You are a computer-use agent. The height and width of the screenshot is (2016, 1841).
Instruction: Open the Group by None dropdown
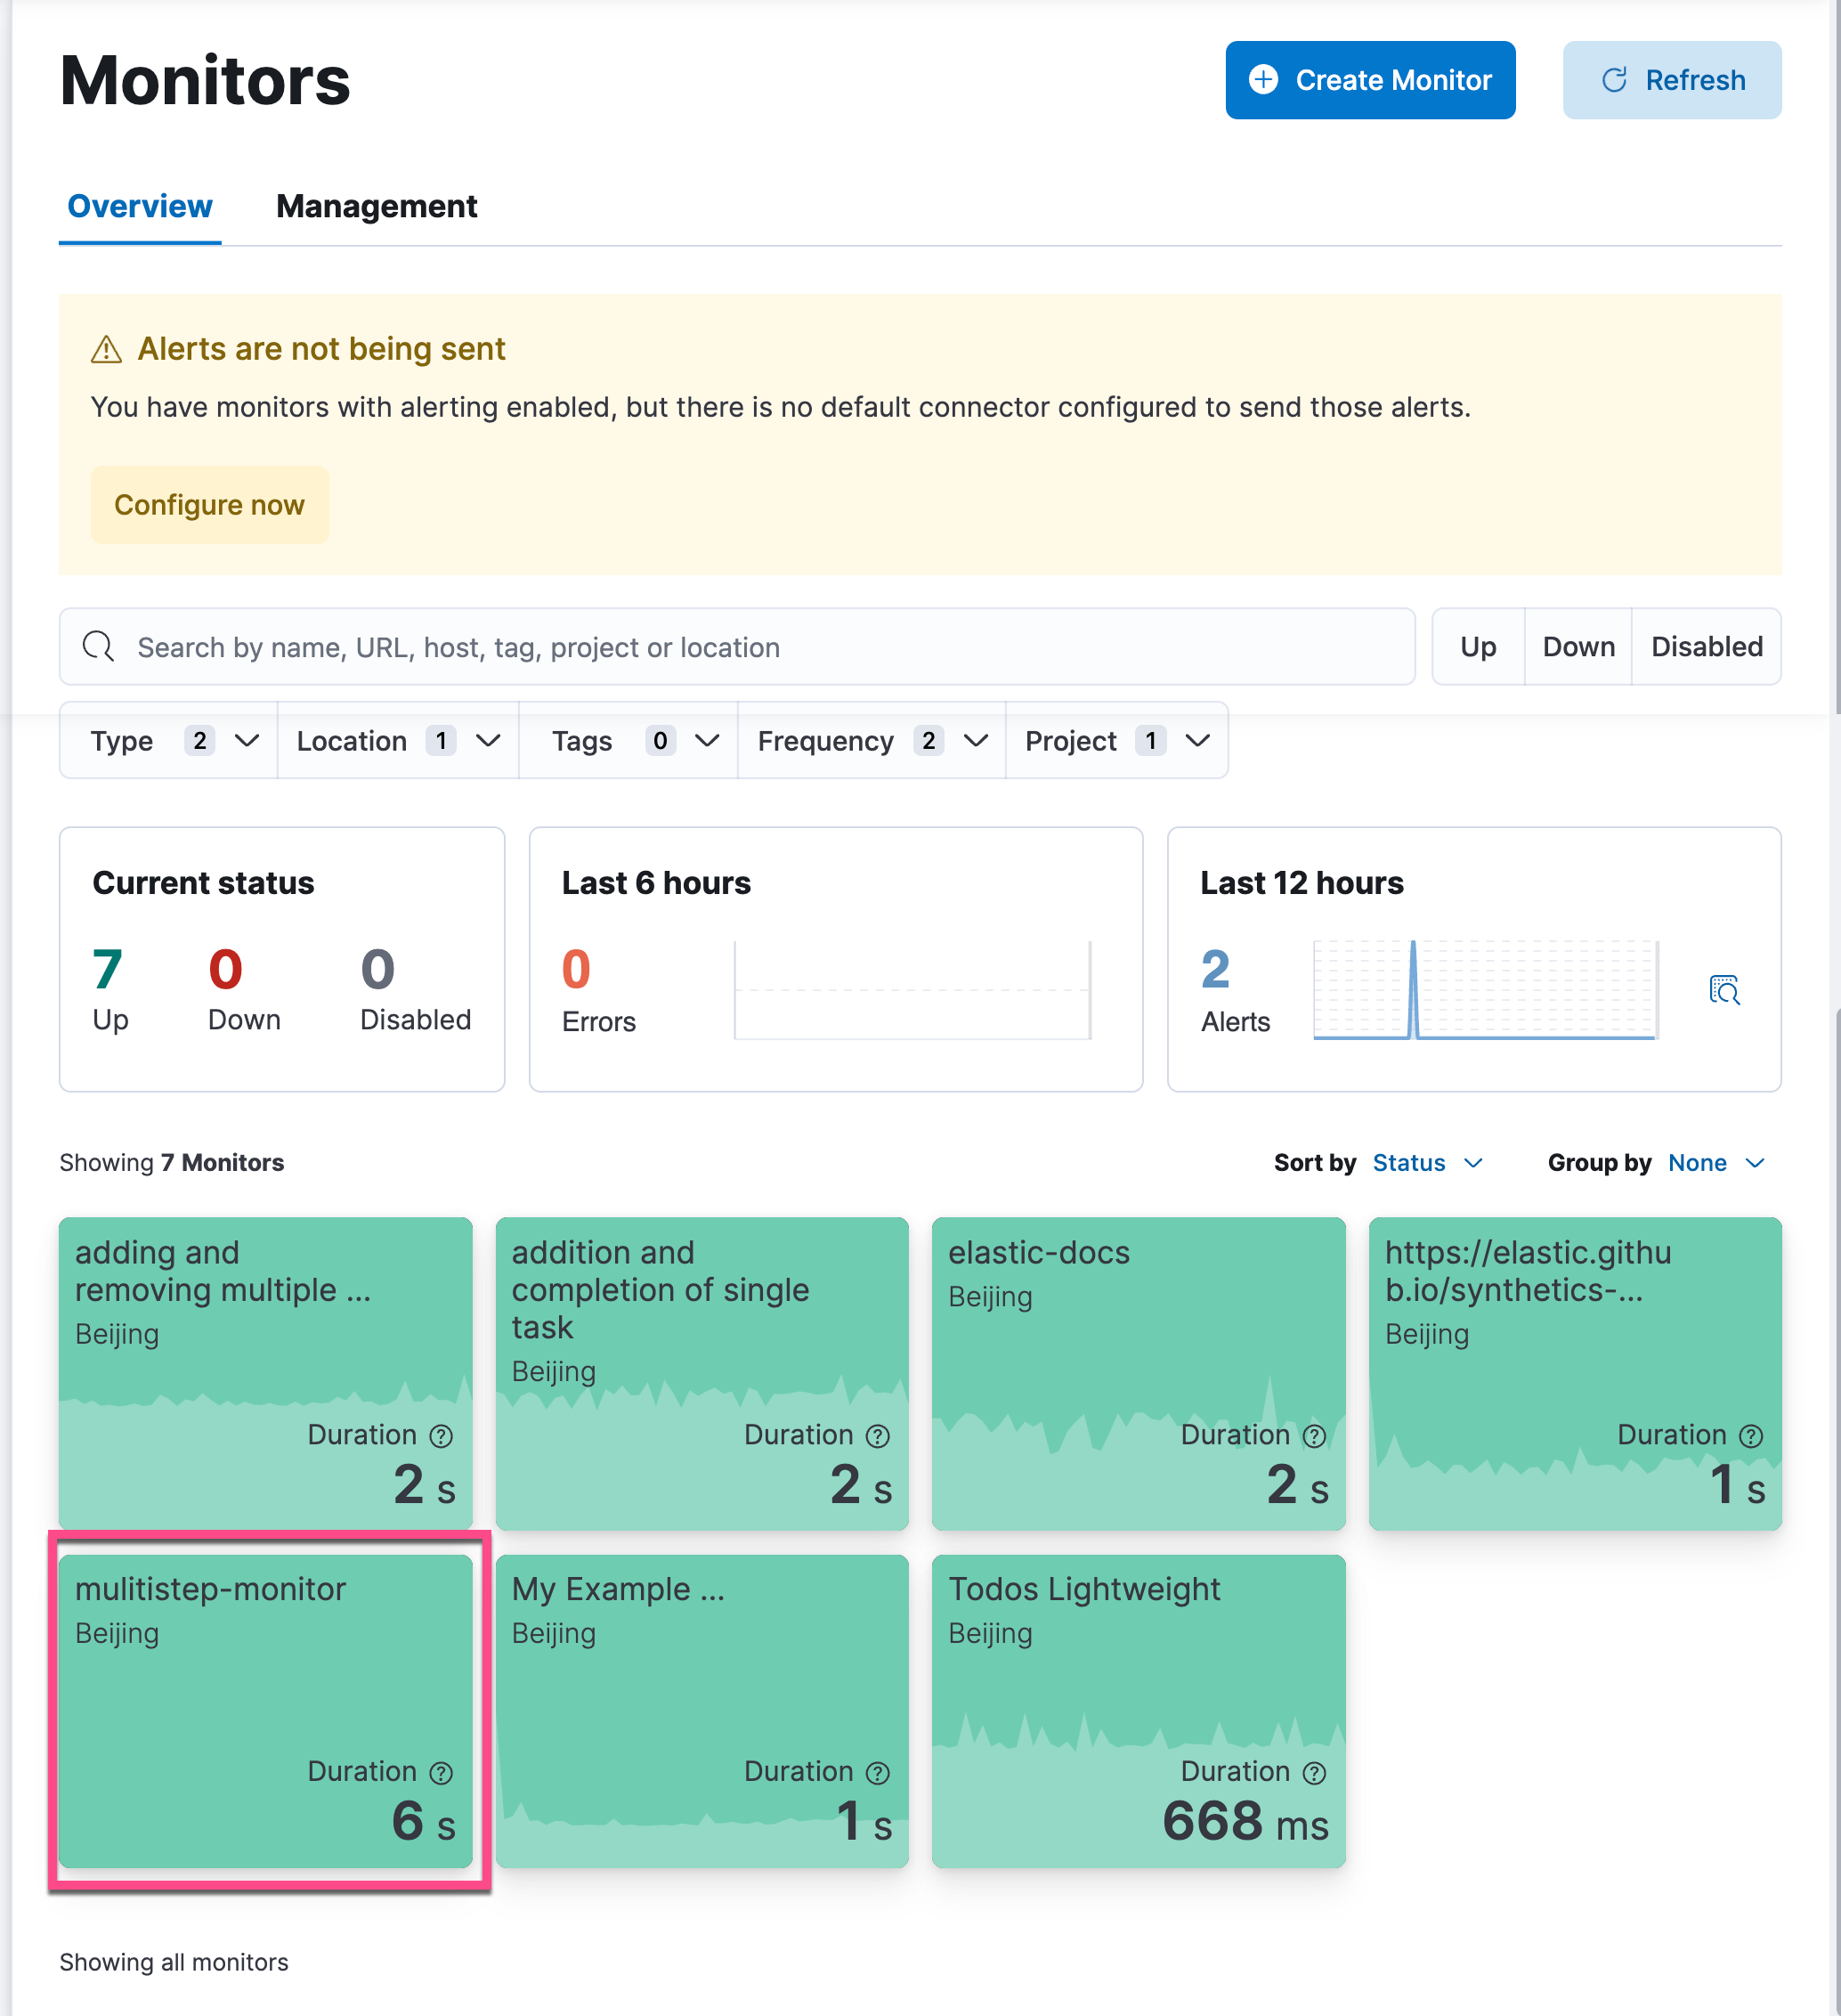pyautogui.click(x=1714, y=1163)
